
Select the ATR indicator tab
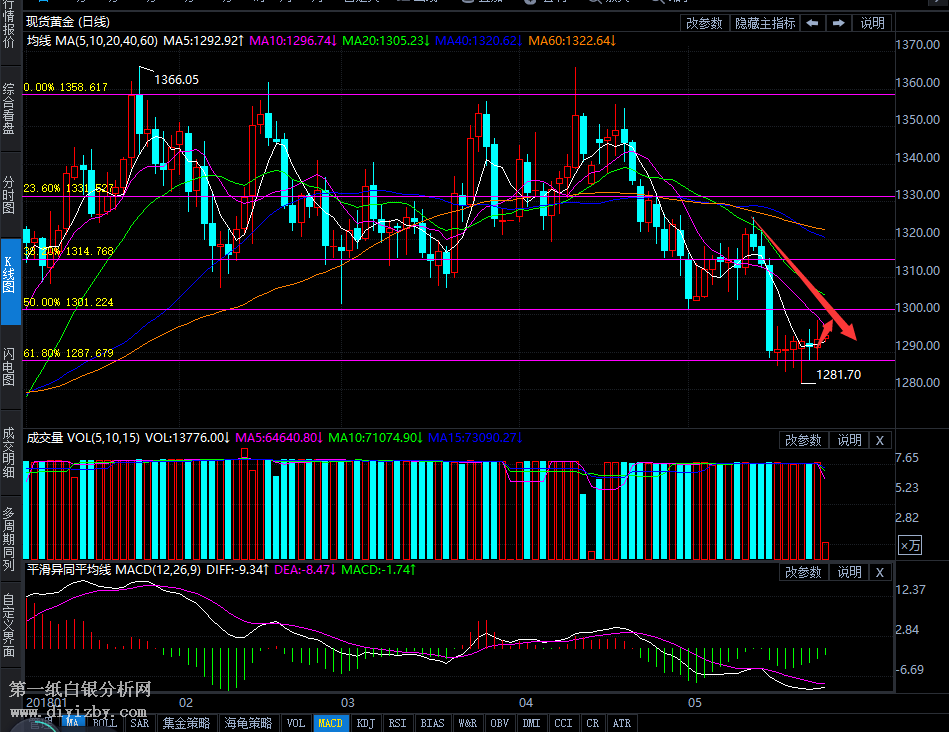pos(622,723)
